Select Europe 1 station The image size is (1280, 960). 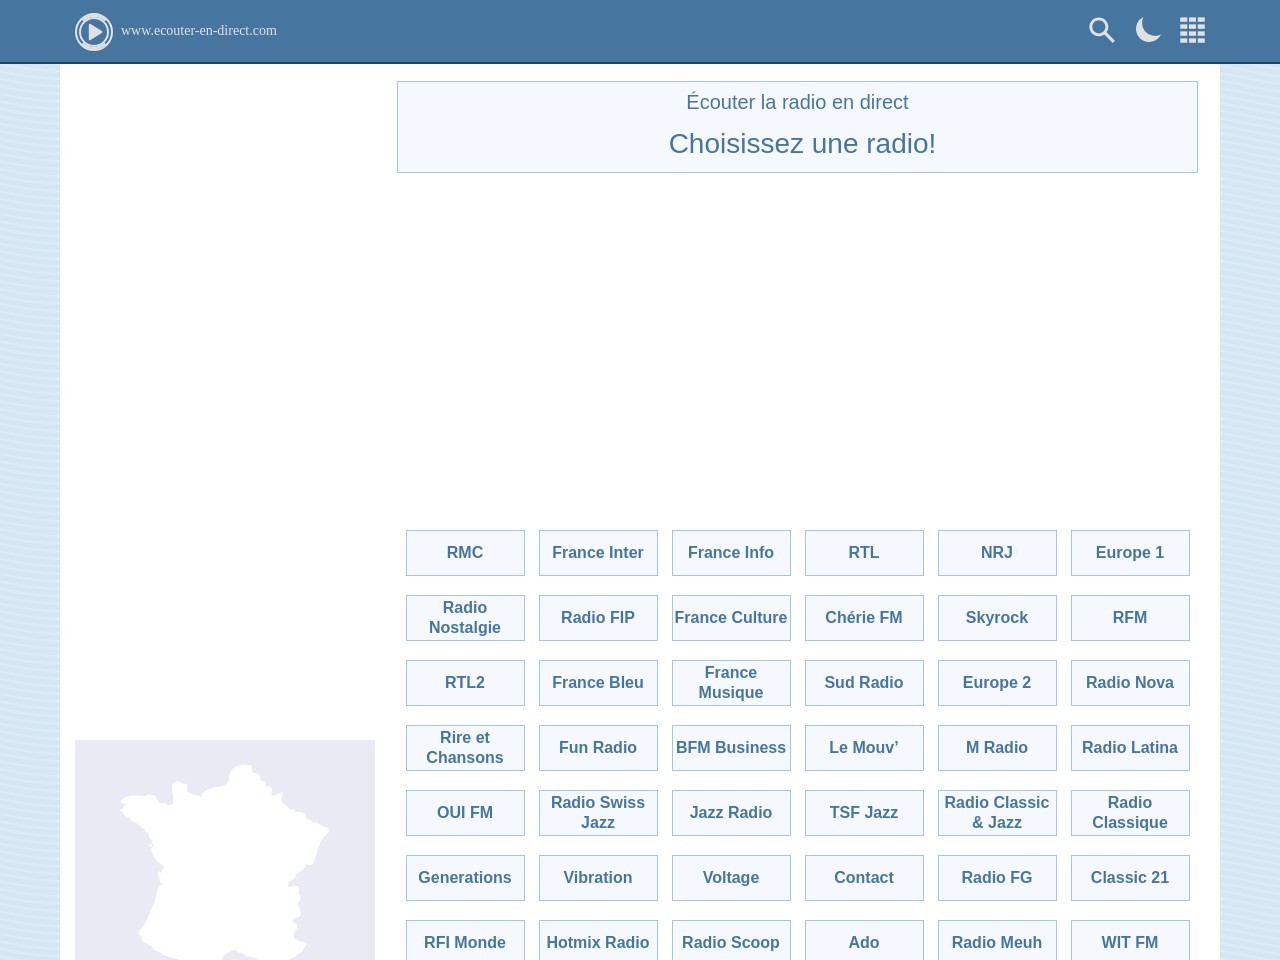[x=1130, y=553]
